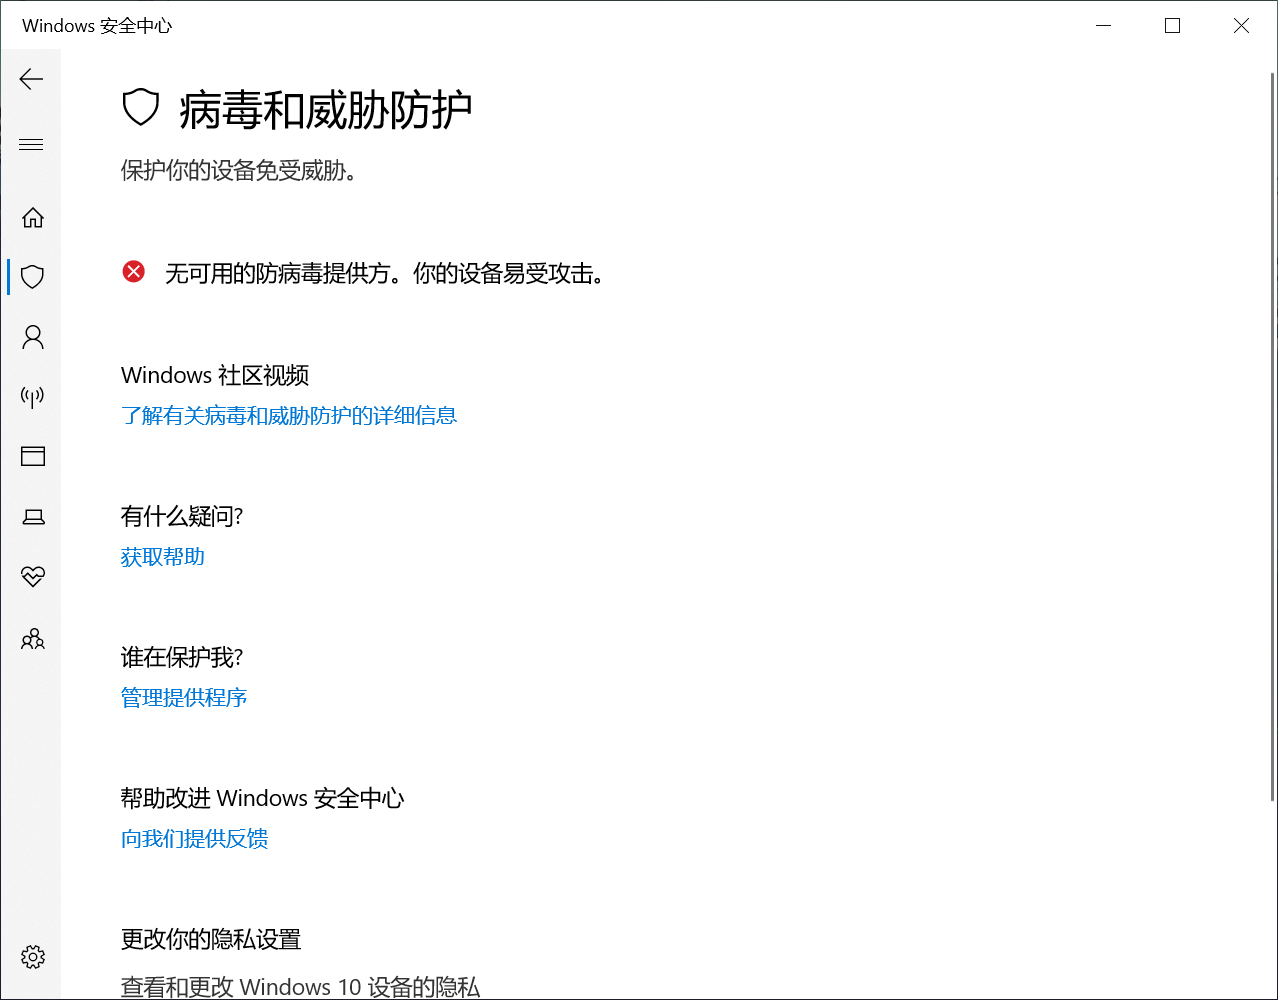Open the Home sidebar icon
The width and height of the screenshot is (1278, 1000).
pos(33,217)
